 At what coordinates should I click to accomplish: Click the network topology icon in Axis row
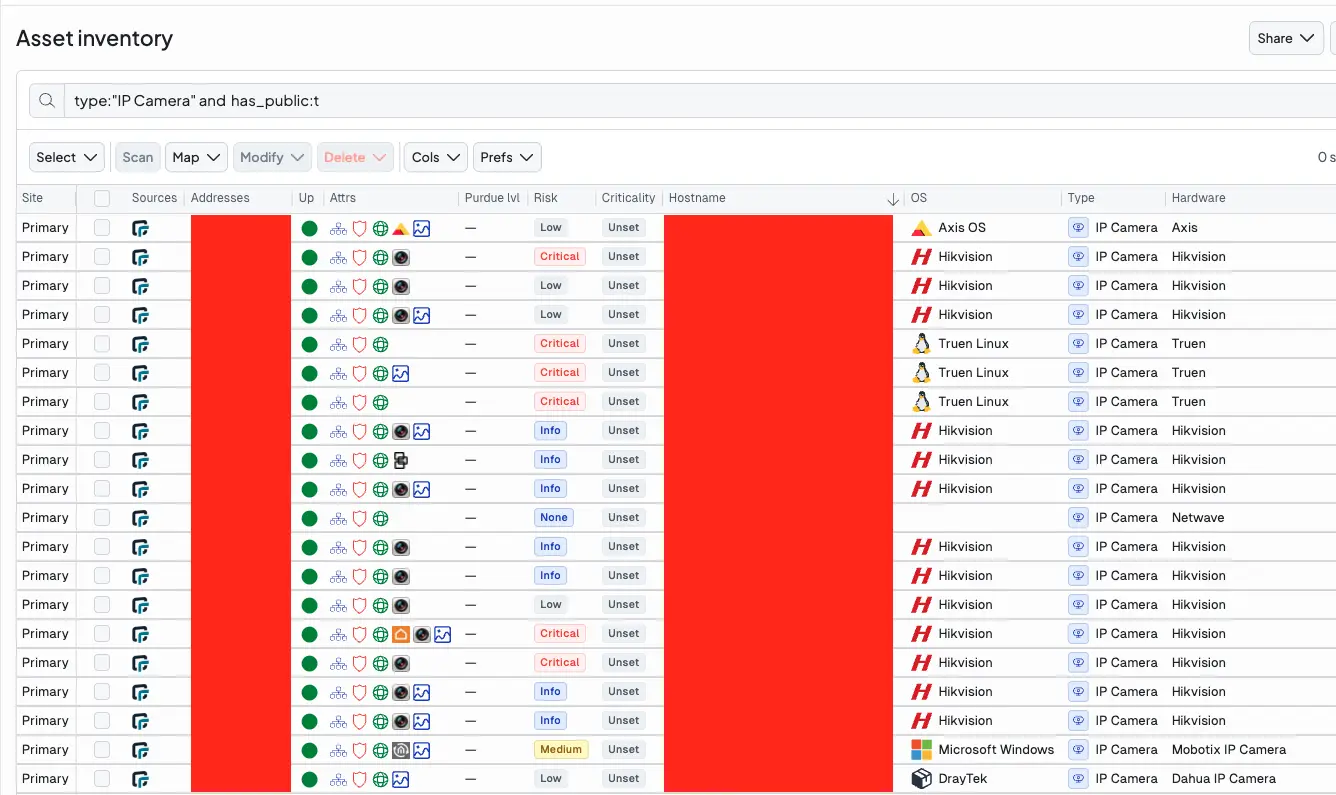coord(338,228)
